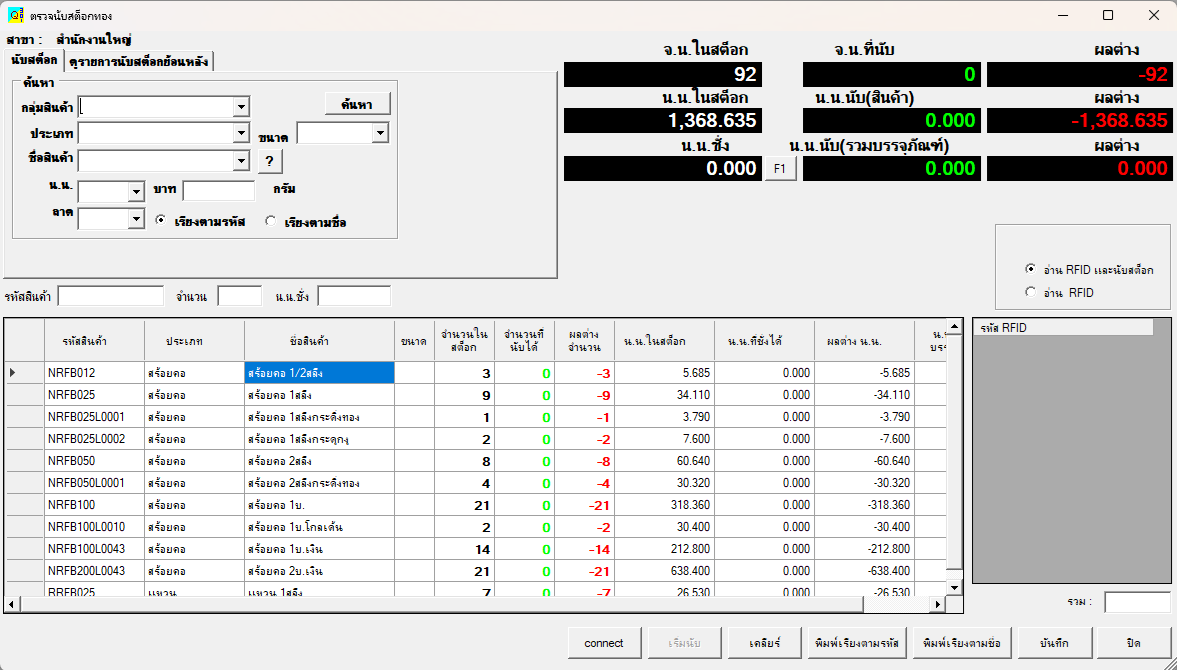
Task: Click the ? help button beside ชื่อสินค้า
Action: coord(269,161)
